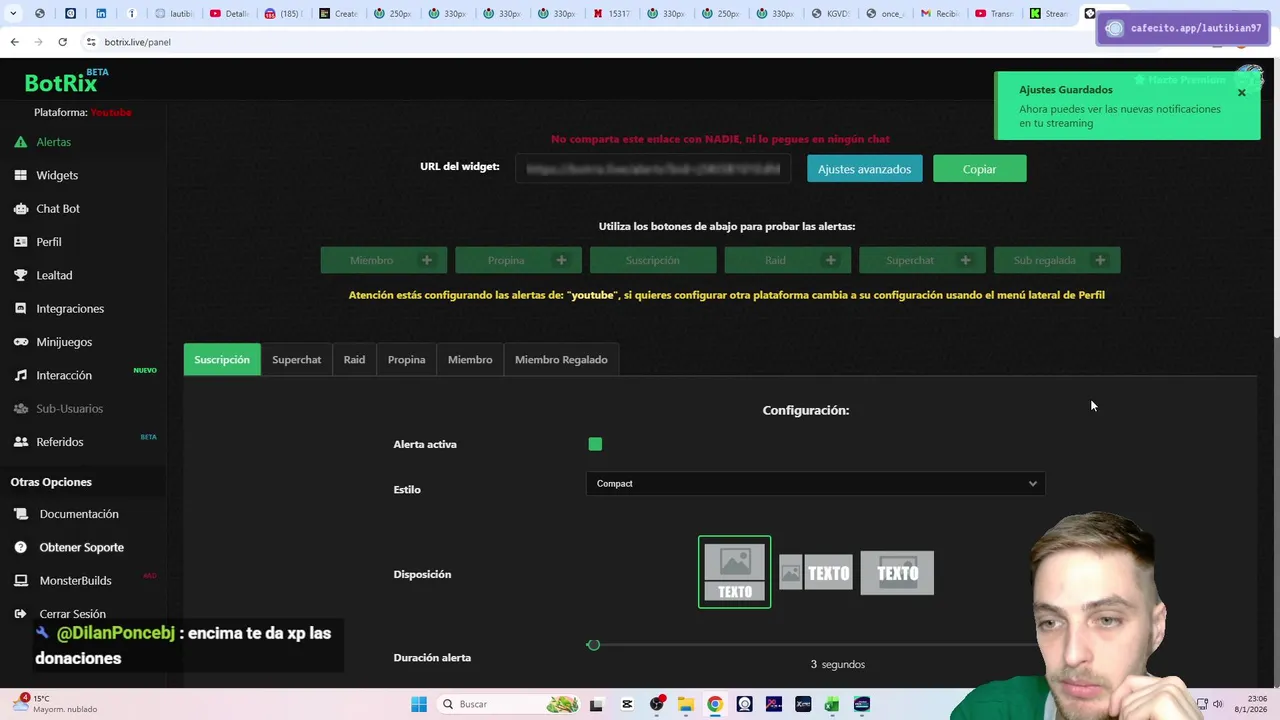The image size is (1280, 720).
Task: Select the Lealtad trophy icon
Action: [20, 275]
